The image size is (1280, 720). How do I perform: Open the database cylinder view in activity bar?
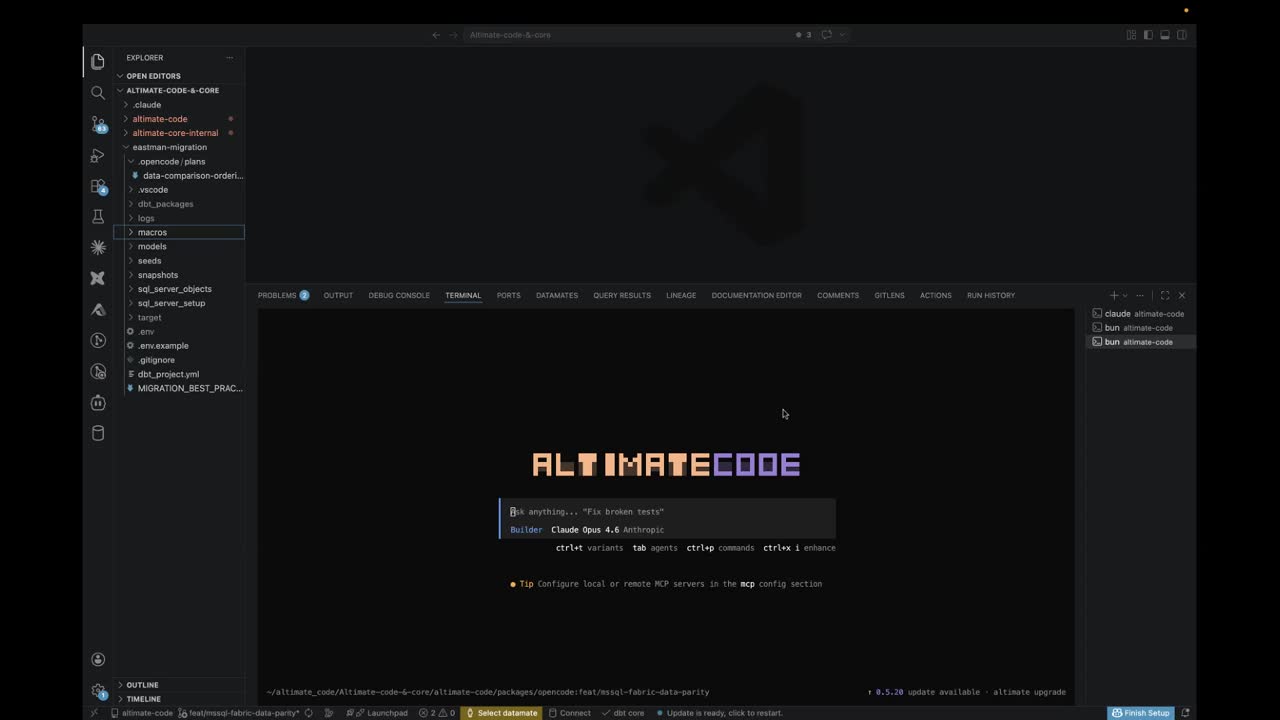[x=98, y=433]
